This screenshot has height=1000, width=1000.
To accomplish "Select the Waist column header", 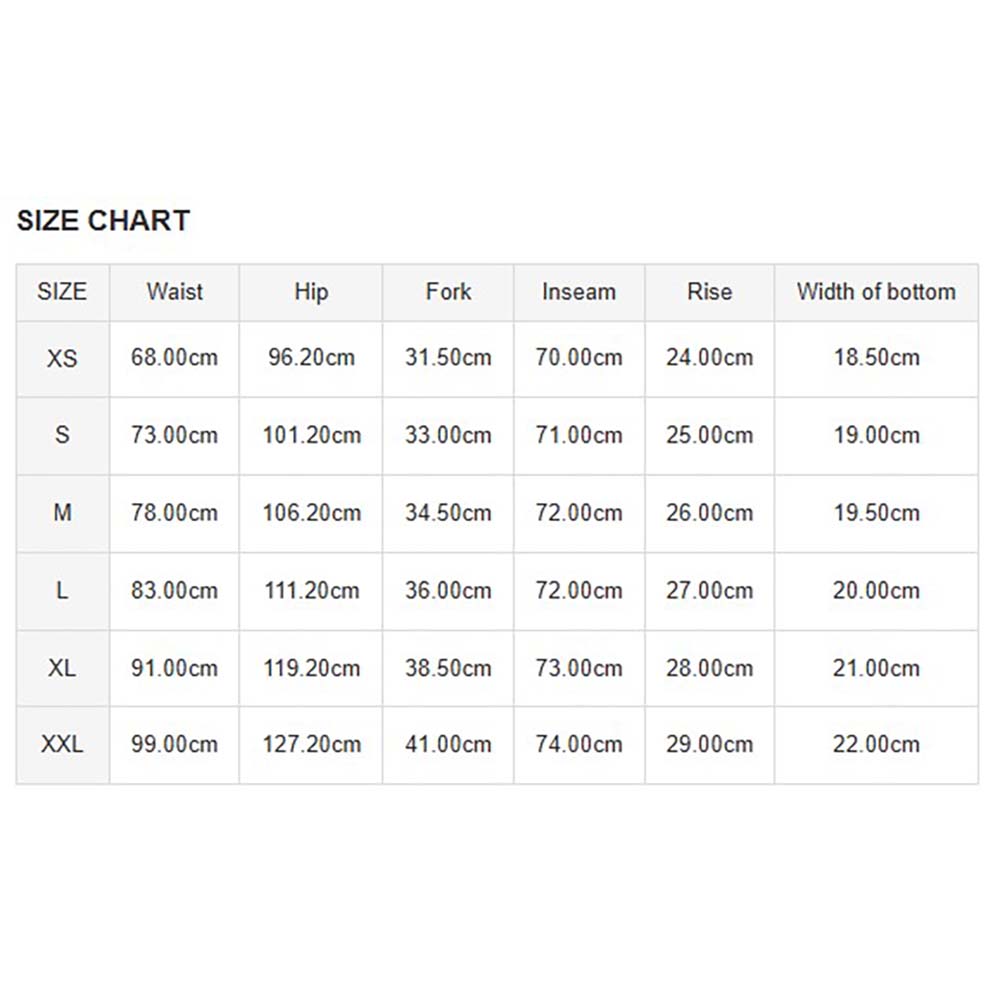I will click(x=175, y=292).
